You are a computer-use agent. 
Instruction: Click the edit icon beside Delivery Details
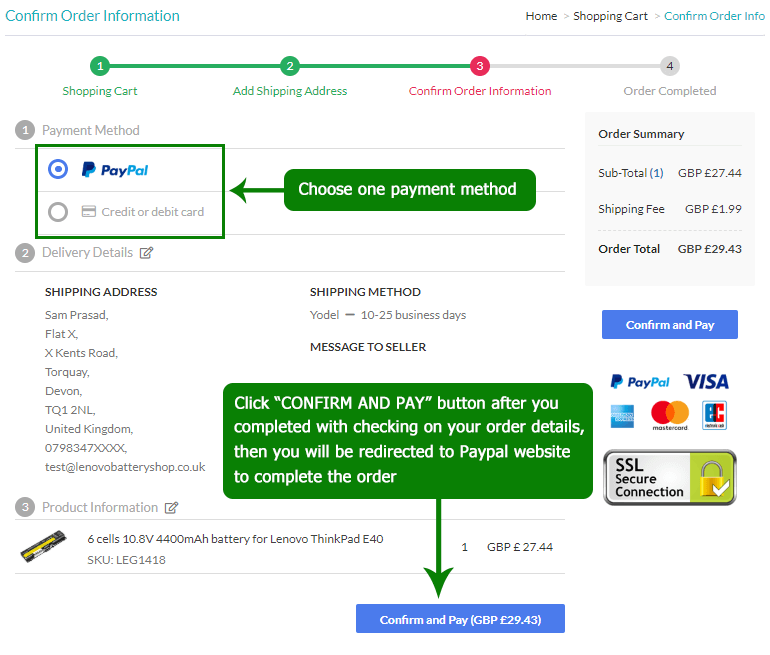tap(147, 253)
